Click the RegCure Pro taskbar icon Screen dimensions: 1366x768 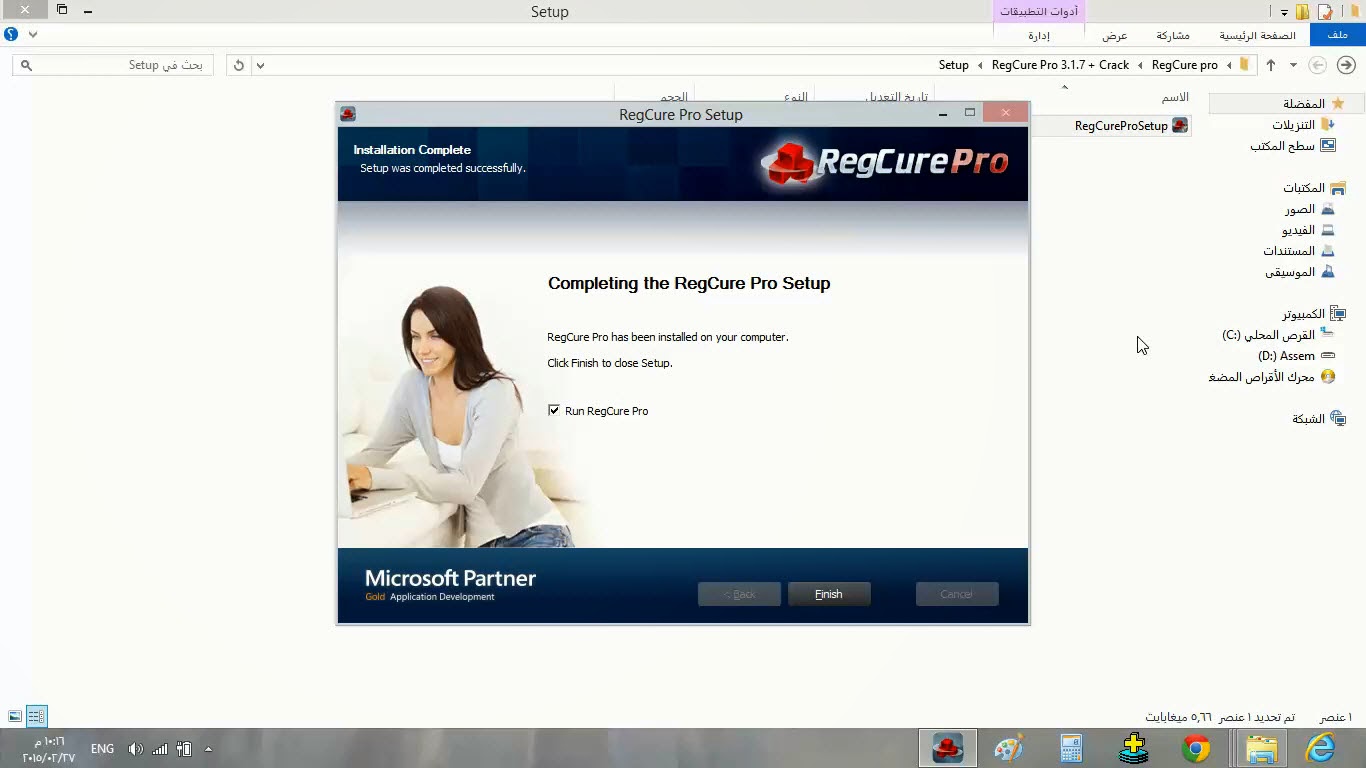pyautogui.click(x=947, y=748)
